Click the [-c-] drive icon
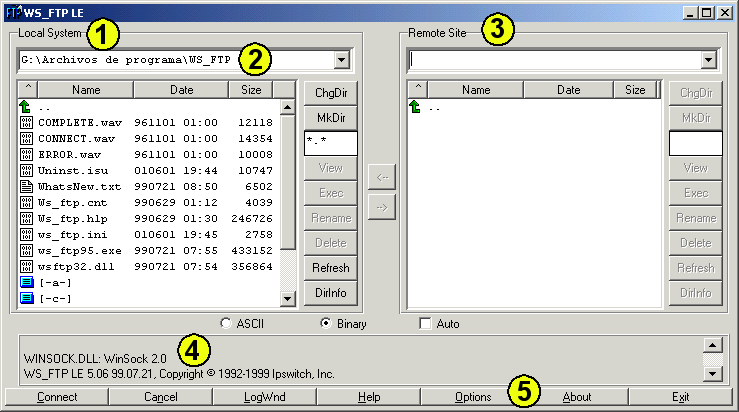739x412 pixels. pyautogui.click(x=27, y=298)
